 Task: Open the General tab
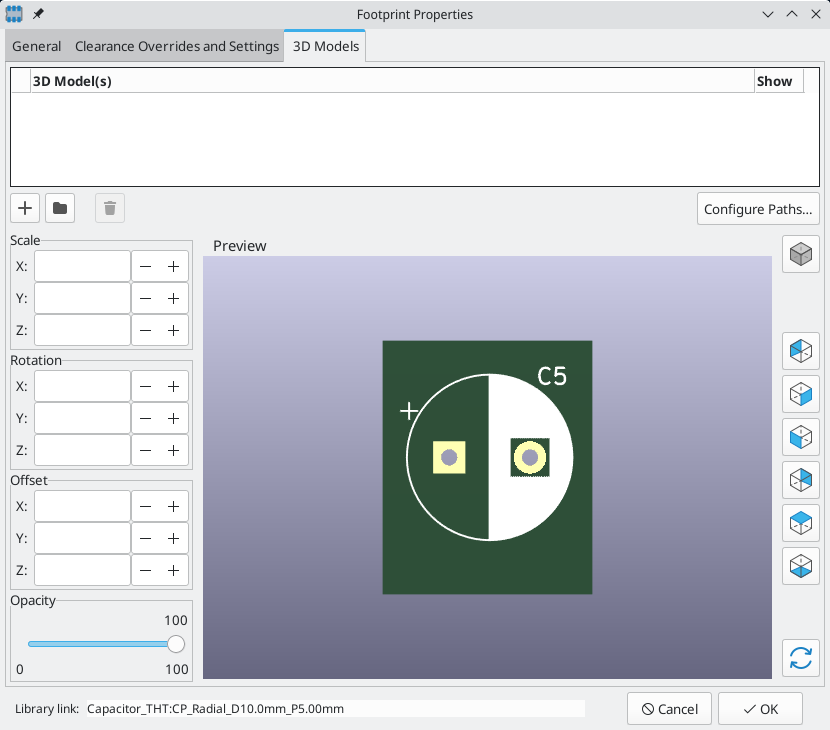pyautogui.click(x=37, y=47)
